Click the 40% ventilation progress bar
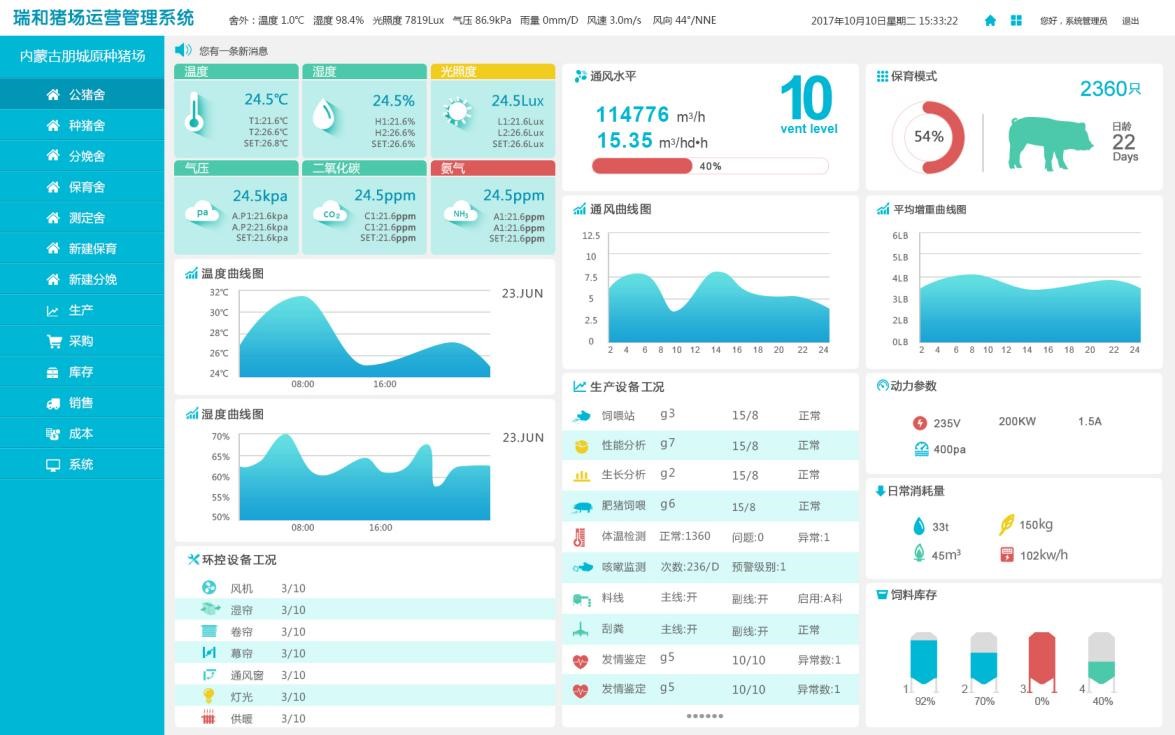Screen dimensions: 1175x735 pyautogui.click(x=710, y=166)
